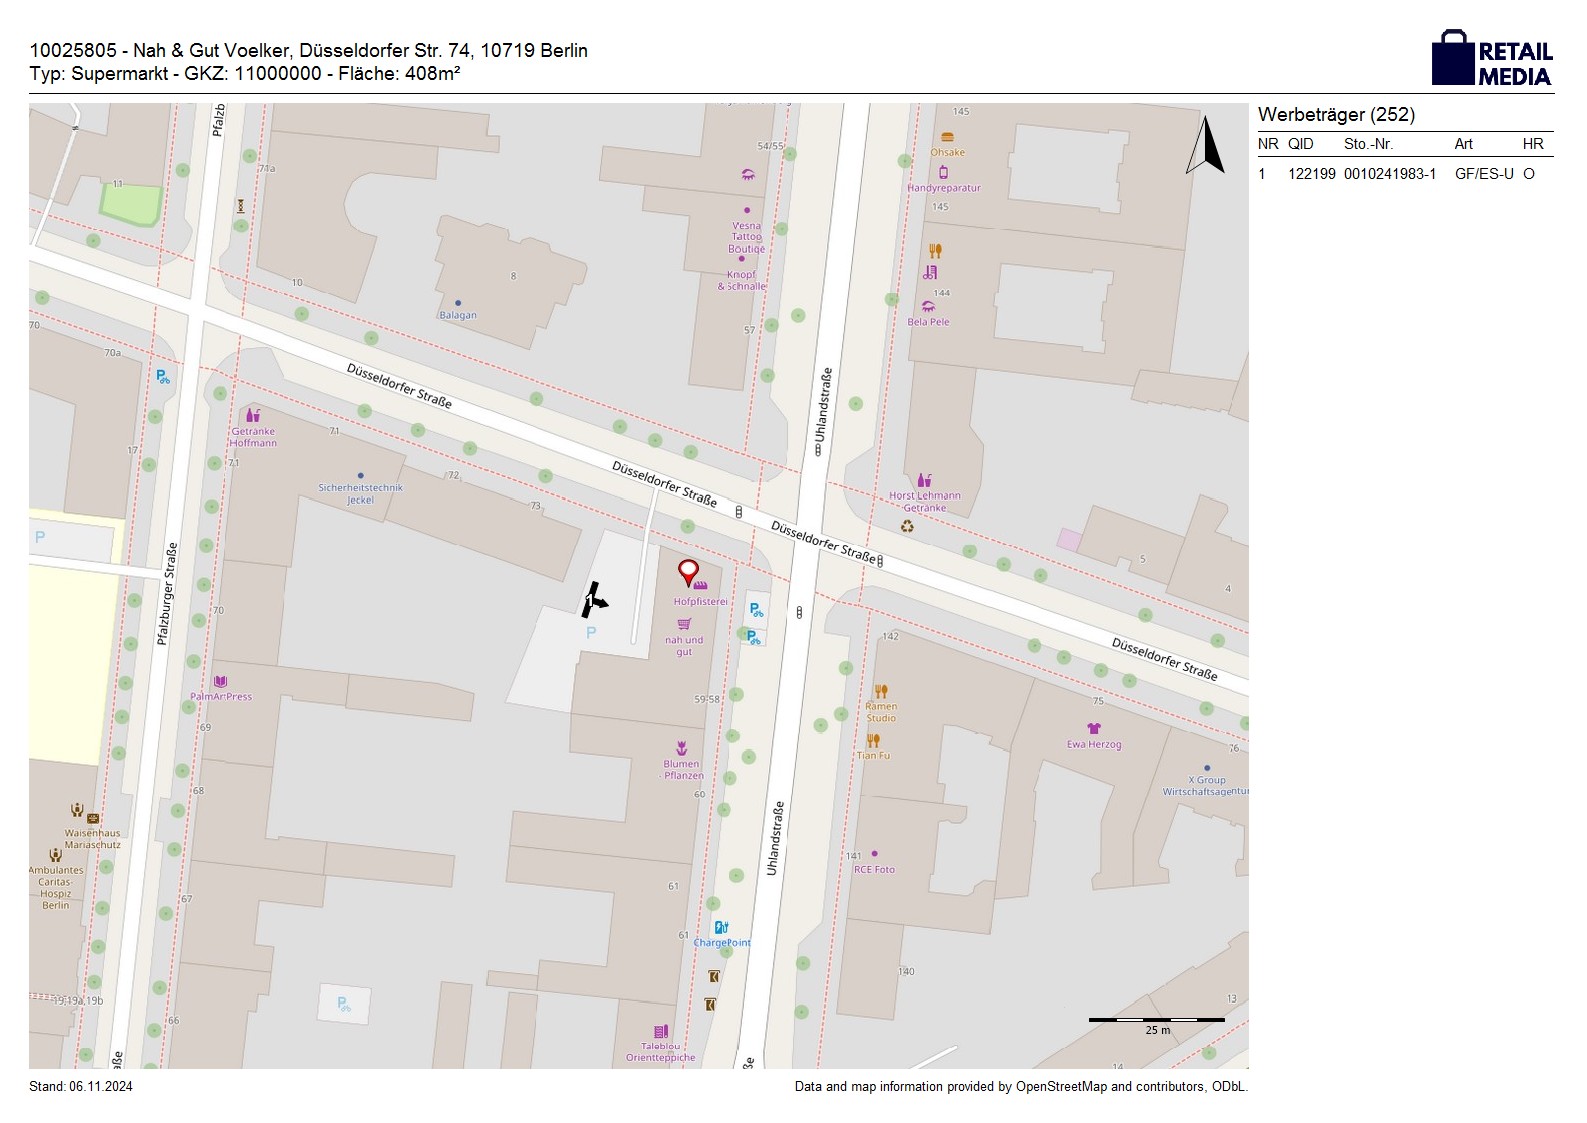
Task: Click the Sto.-Nr. column header
Action: tap(1368, 144)
